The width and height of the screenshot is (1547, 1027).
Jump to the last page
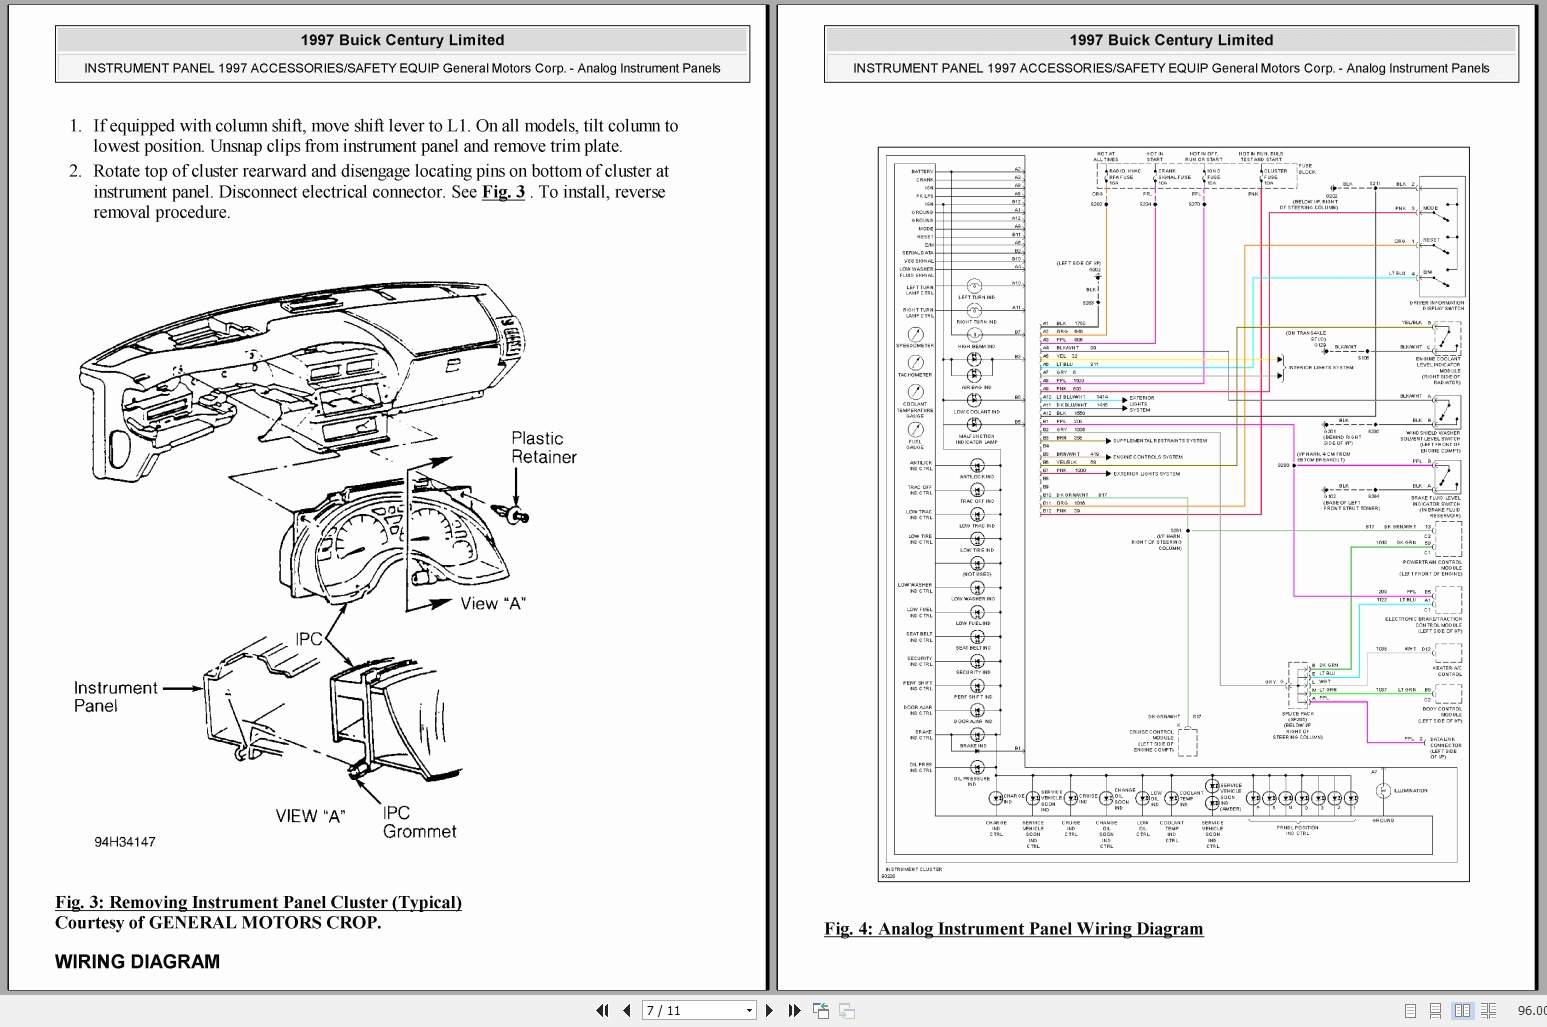pyautogui.click(x=794, y=1010)
